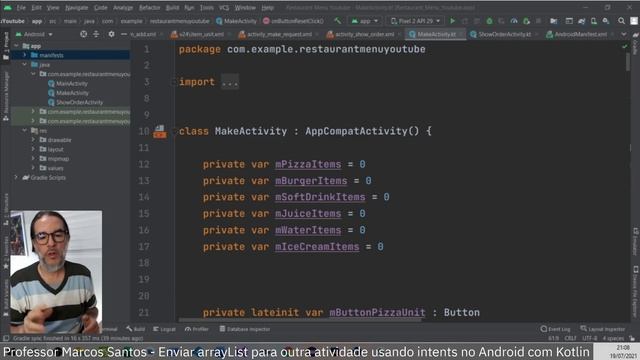Click the mPizzaItems variable on line 12

click(308, 164)
